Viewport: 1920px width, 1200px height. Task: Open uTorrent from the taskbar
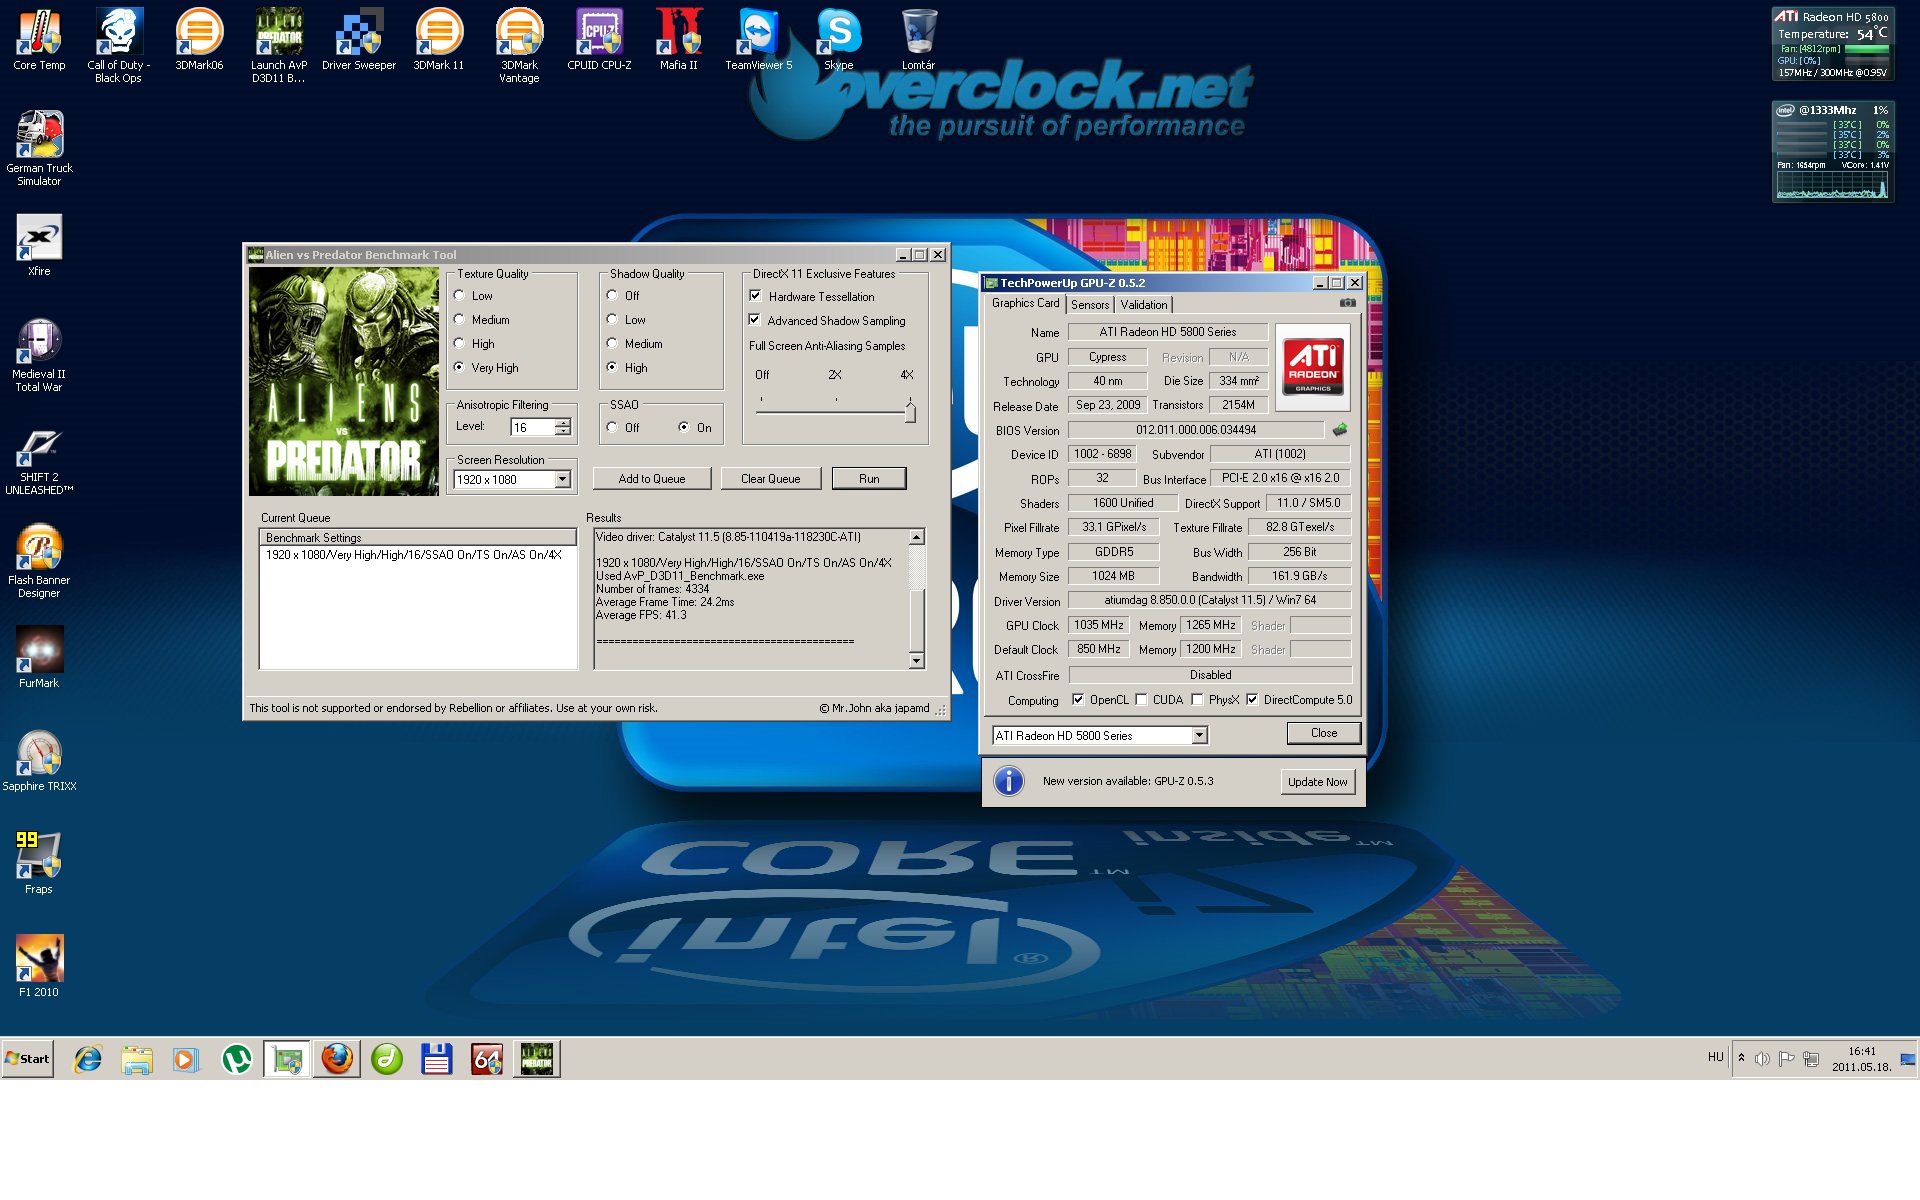pos(237,1058)
